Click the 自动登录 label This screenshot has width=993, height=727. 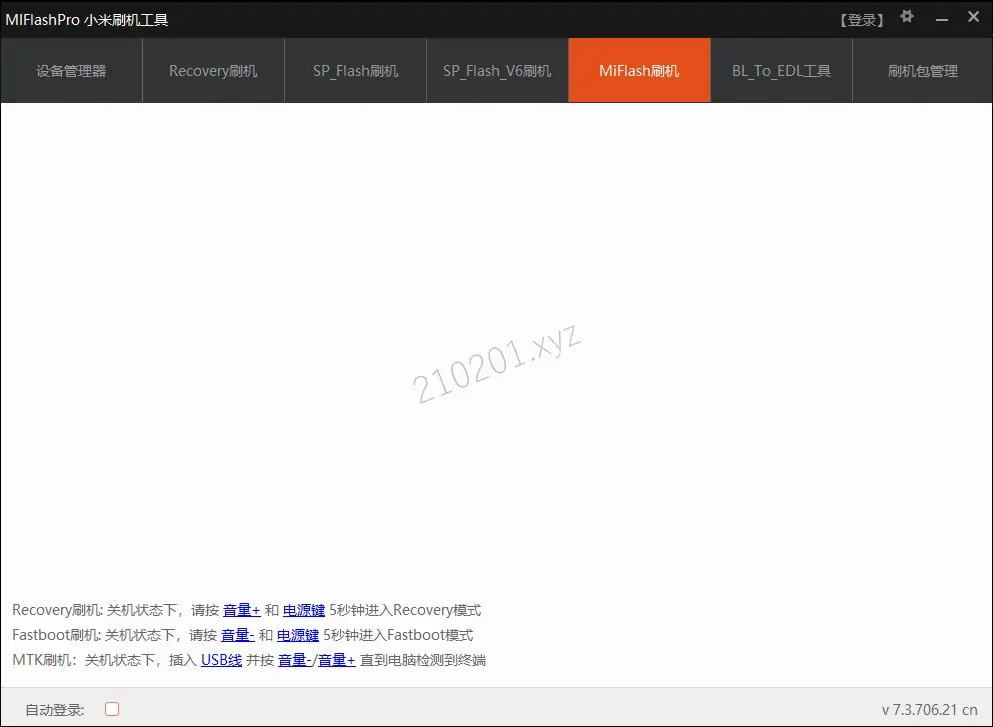coord(54,710)
